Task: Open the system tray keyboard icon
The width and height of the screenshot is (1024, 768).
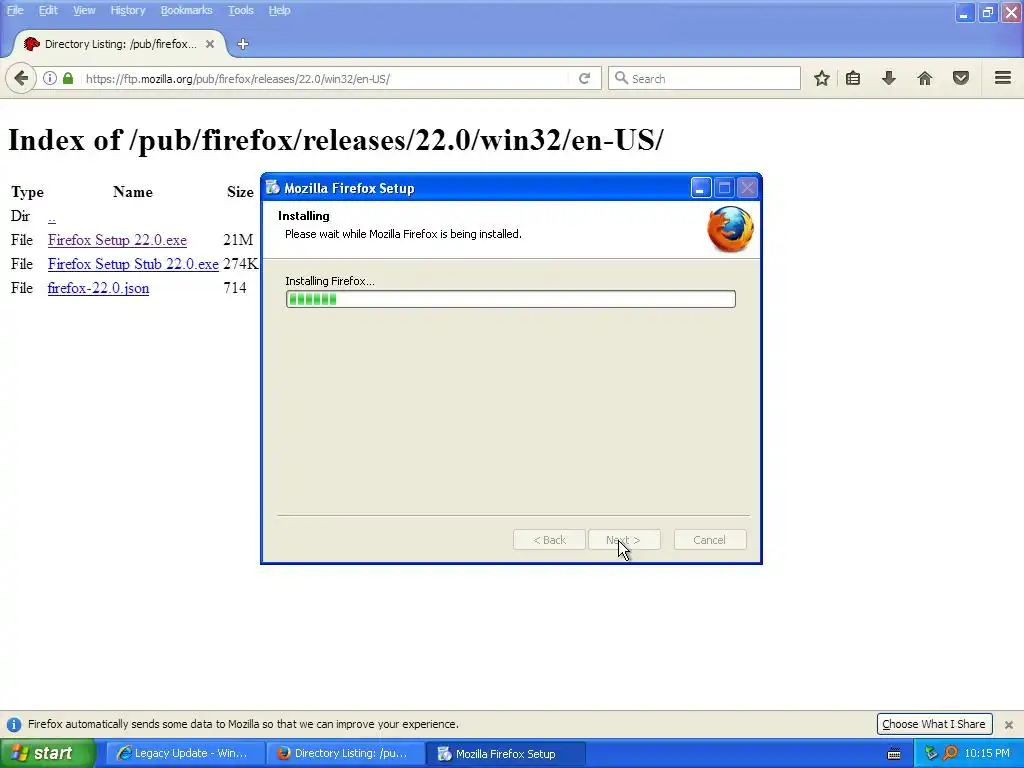Action: tap(894, 754)
